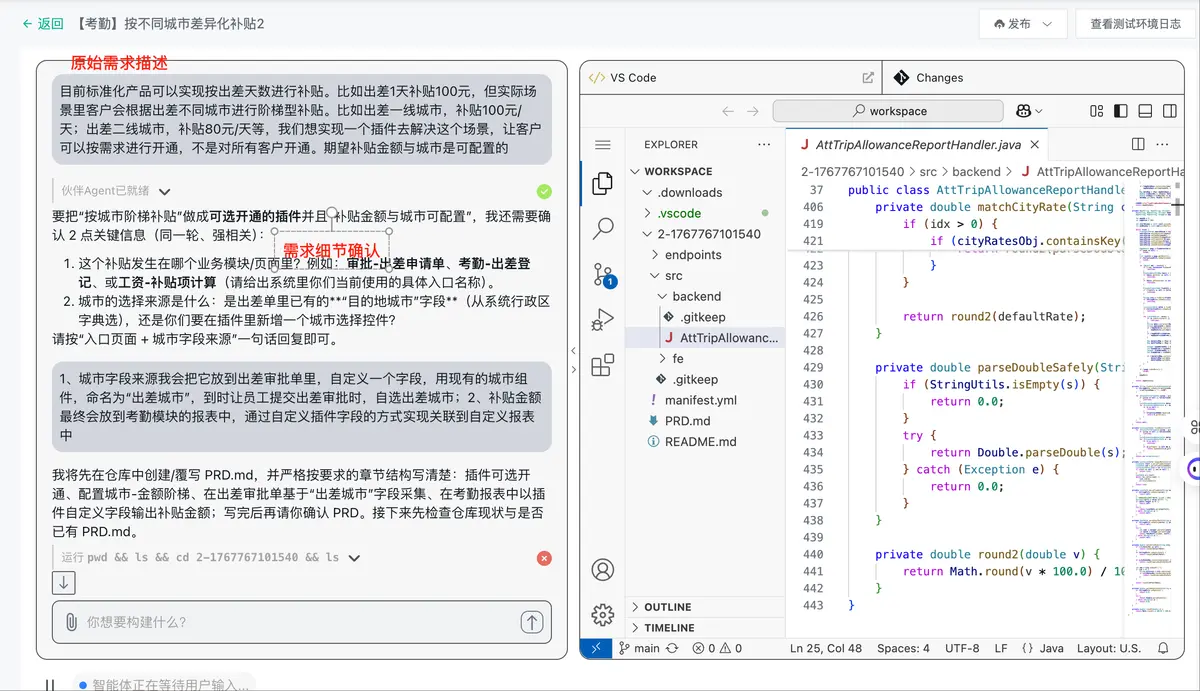Image resolution: width=1200 pixels, height=691 pixels.
Task: Open the Extensions view icon
Action: tap(603, 366)
